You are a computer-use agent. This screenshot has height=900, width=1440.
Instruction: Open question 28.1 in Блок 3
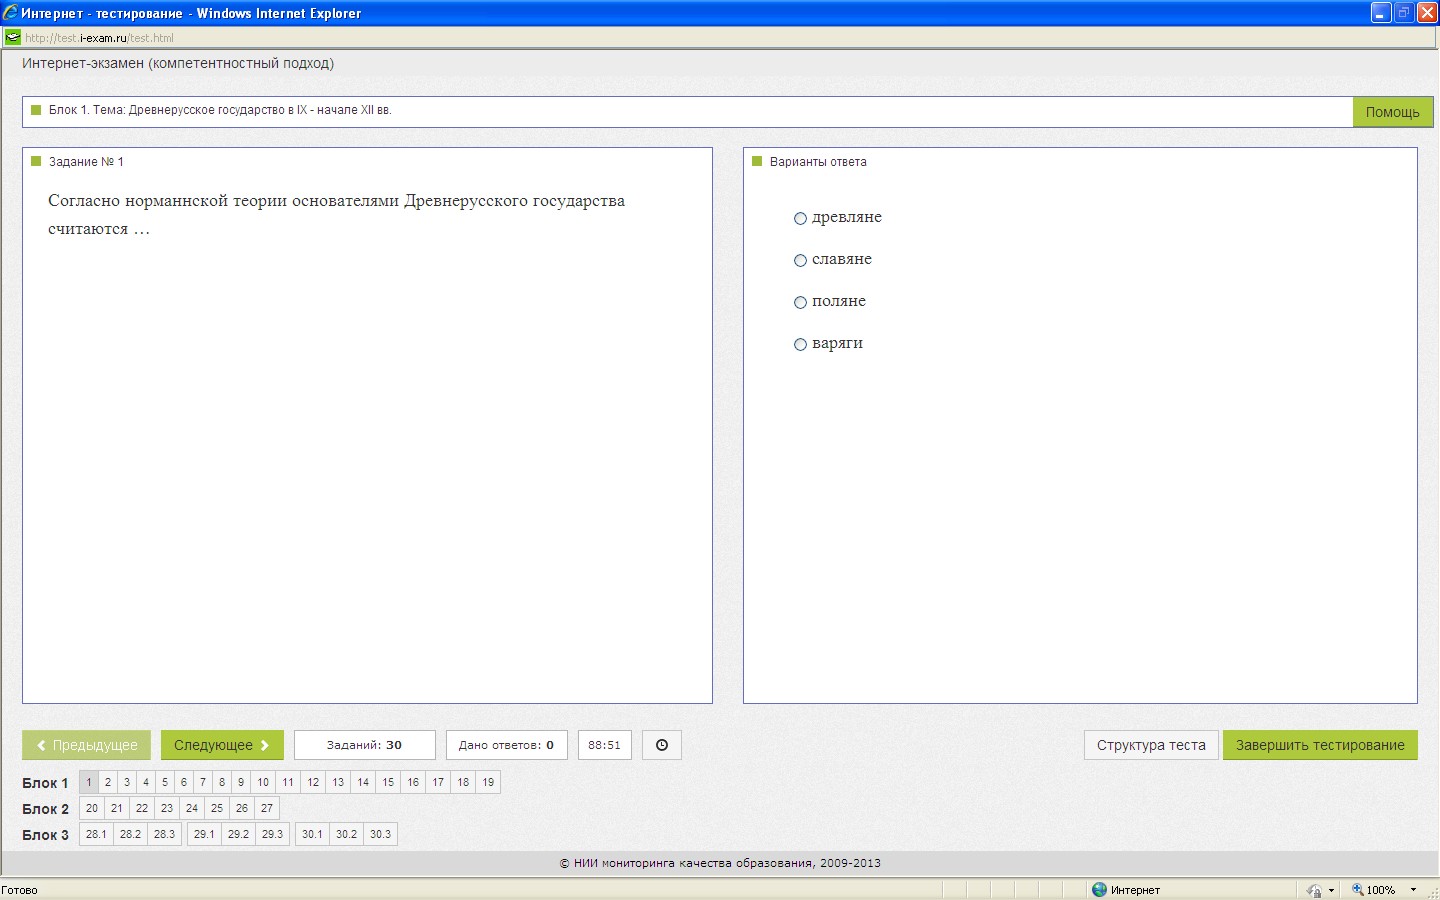coord(96,834)
